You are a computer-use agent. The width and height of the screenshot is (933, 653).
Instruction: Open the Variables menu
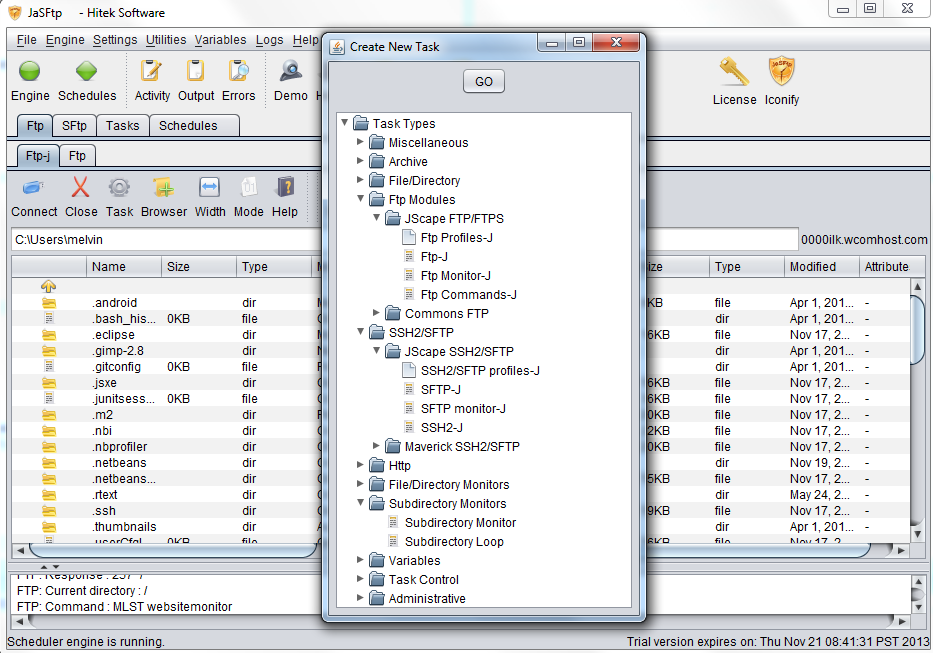(220, 40)
